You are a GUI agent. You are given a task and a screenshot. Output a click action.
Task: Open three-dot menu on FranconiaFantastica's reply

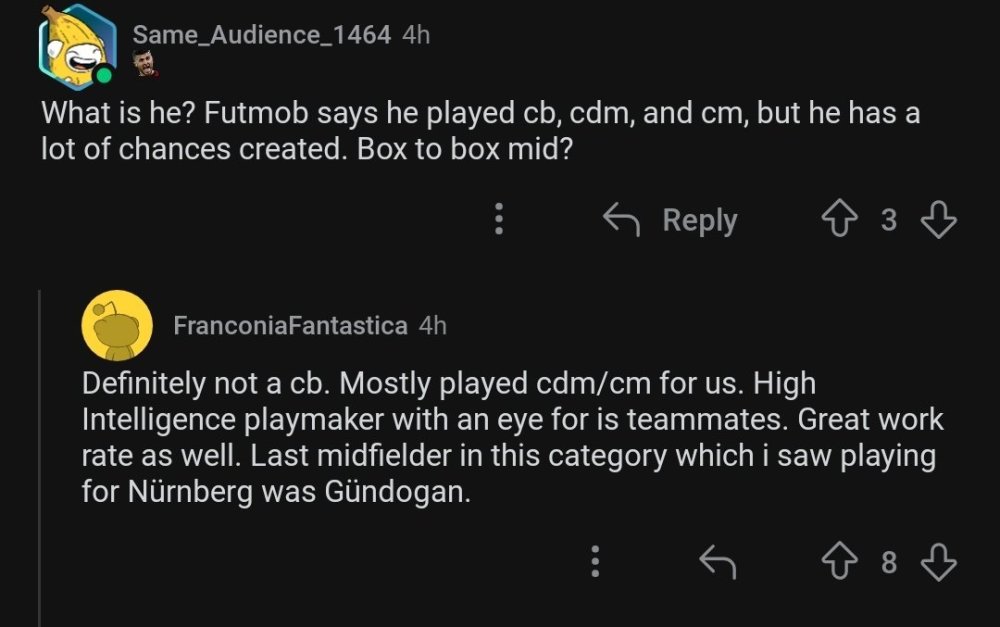point(595,563)
